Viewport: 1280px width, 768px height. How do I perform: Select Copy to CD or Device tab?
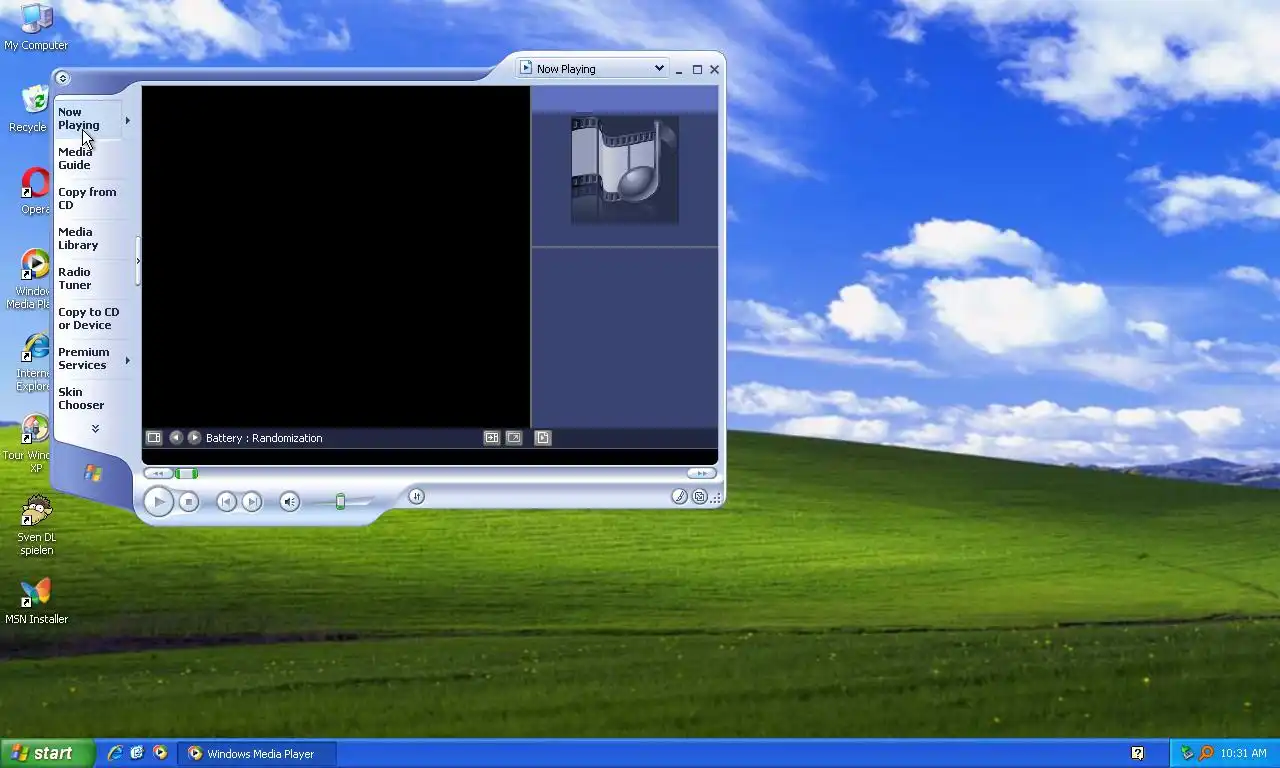tap(88, 319)
